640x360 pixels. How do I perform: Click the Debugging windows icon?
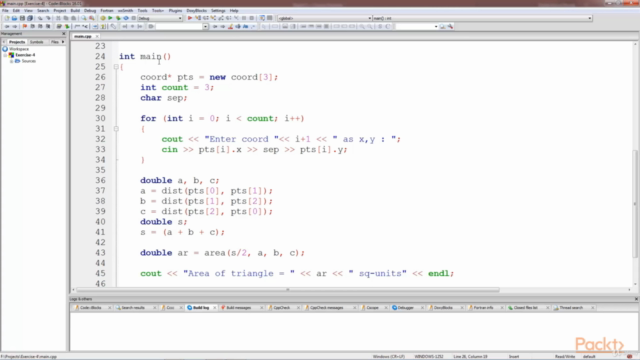tap(262, 18)
